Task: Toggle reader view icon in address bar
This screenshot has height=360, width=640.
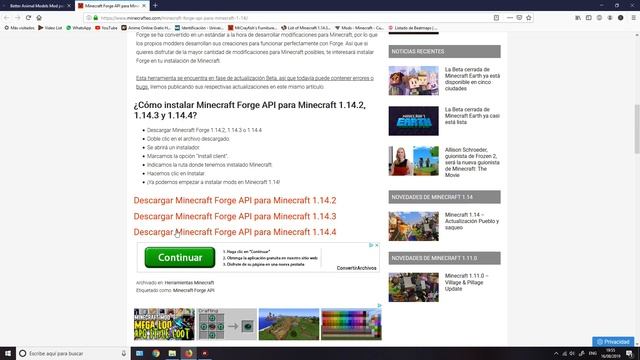Action: (x=496, y=18)
